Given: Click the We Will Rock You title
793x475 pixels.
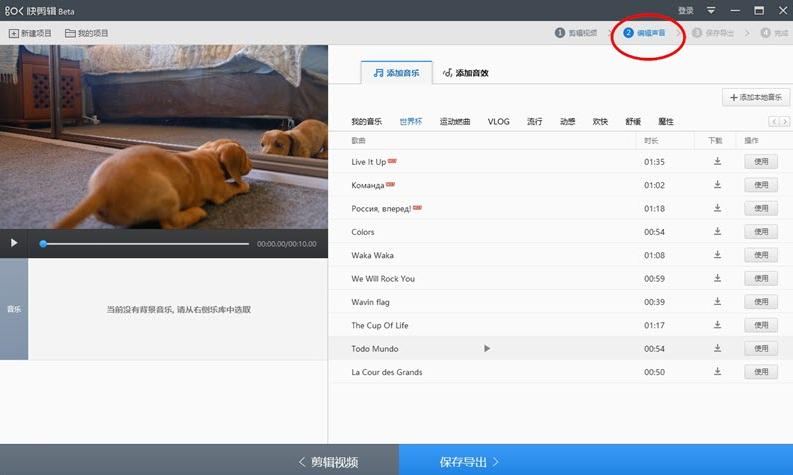Looking at the screenshot, I should tap(383, 279).
